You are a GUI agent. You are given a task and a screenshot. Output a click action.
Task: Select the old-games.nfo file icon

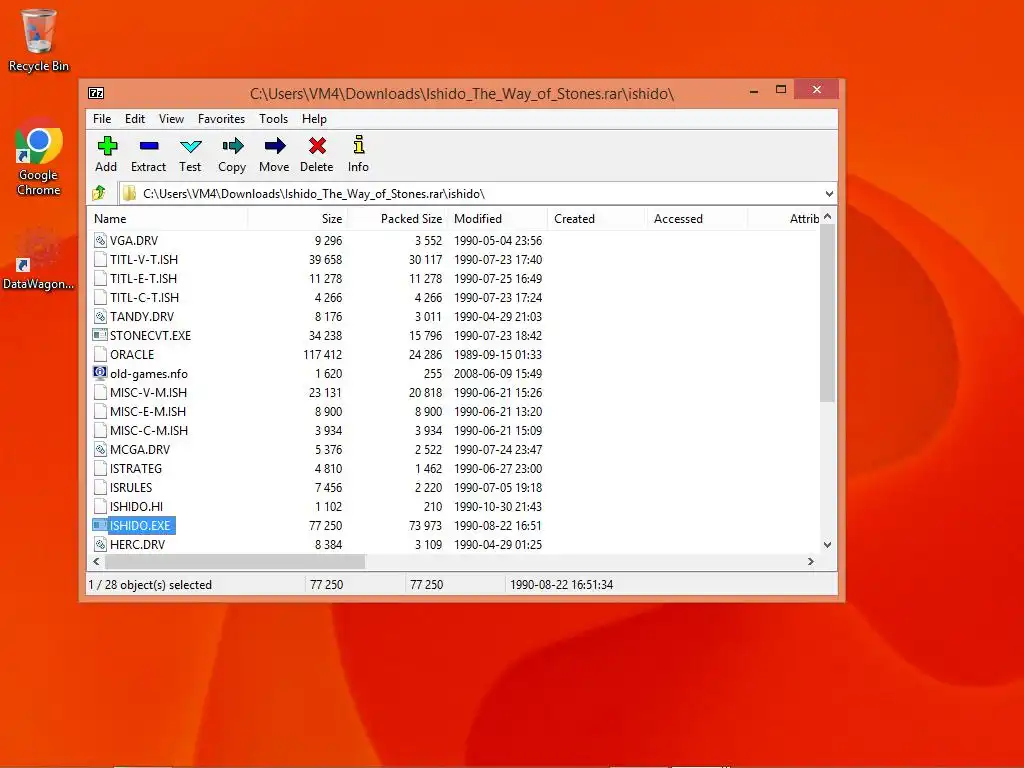pyautogui.click(x=100, y=373)
